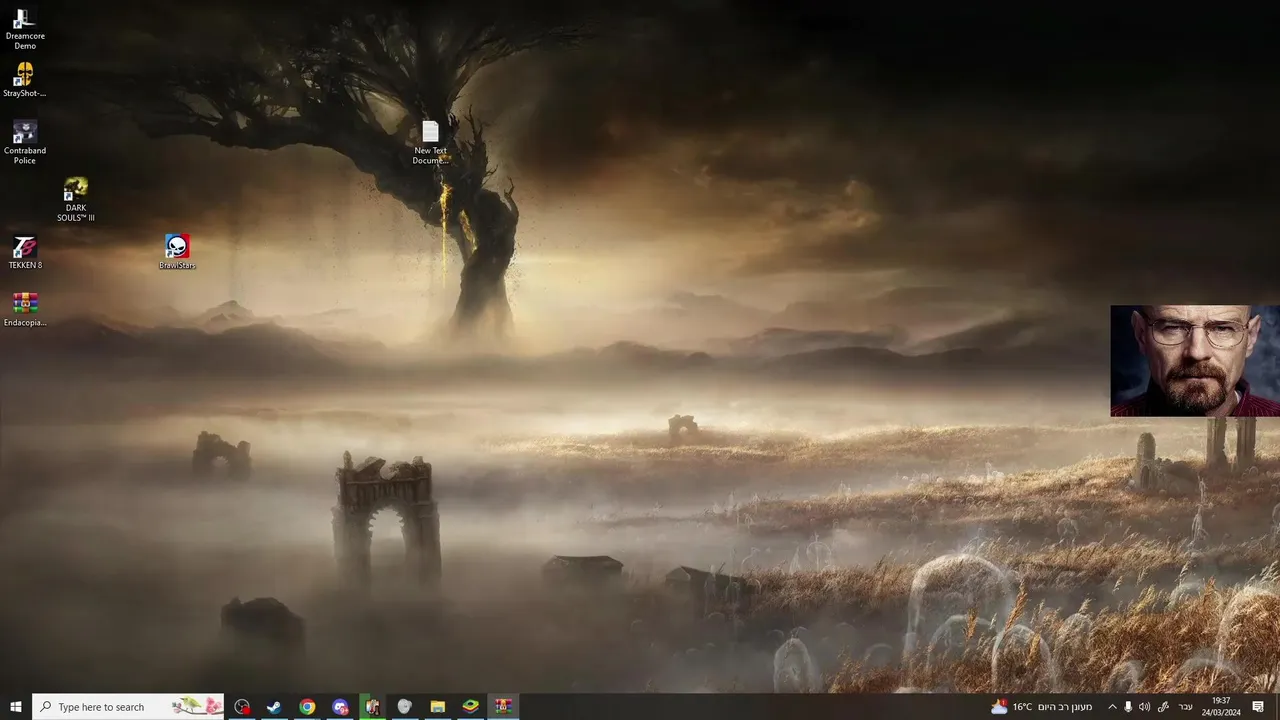Switch to WinRAR in the taskbar
The height and width of the screenshot is (720, 1280).
click(503, 707)
